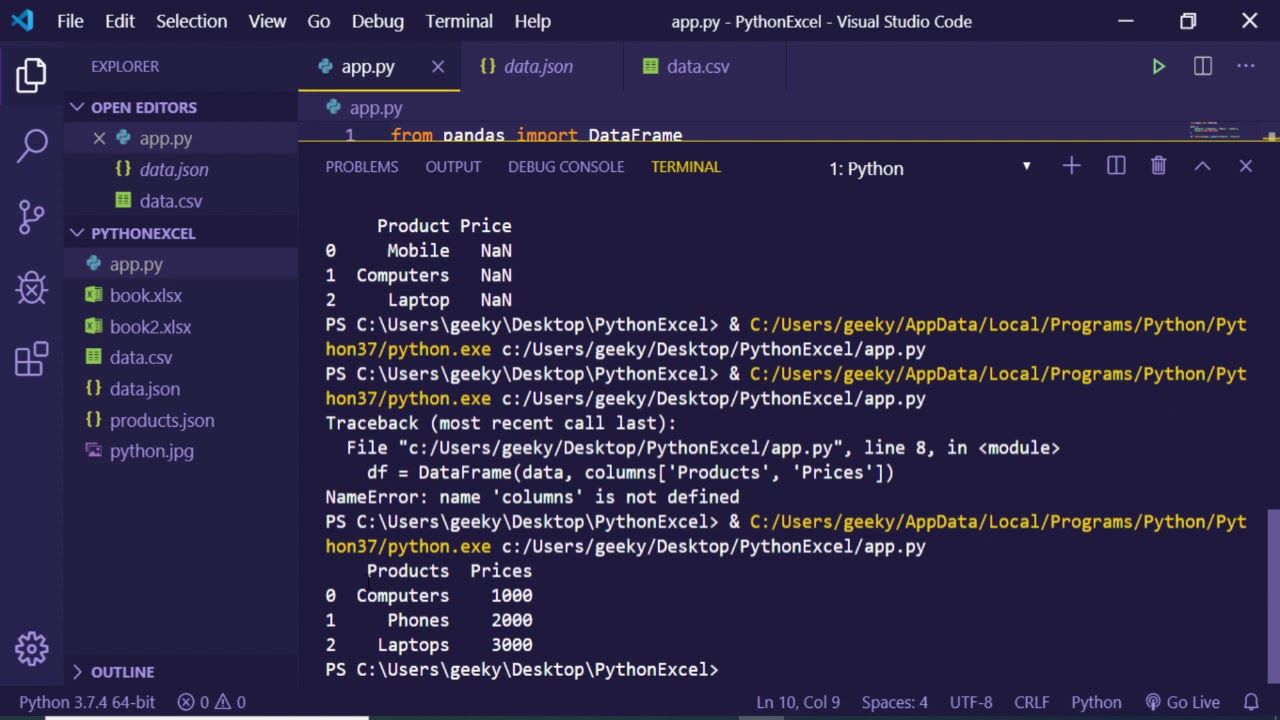Click the Manage gear icon
The width and height of the screenshot is (1280, 720).
click(x=32, y=649)
